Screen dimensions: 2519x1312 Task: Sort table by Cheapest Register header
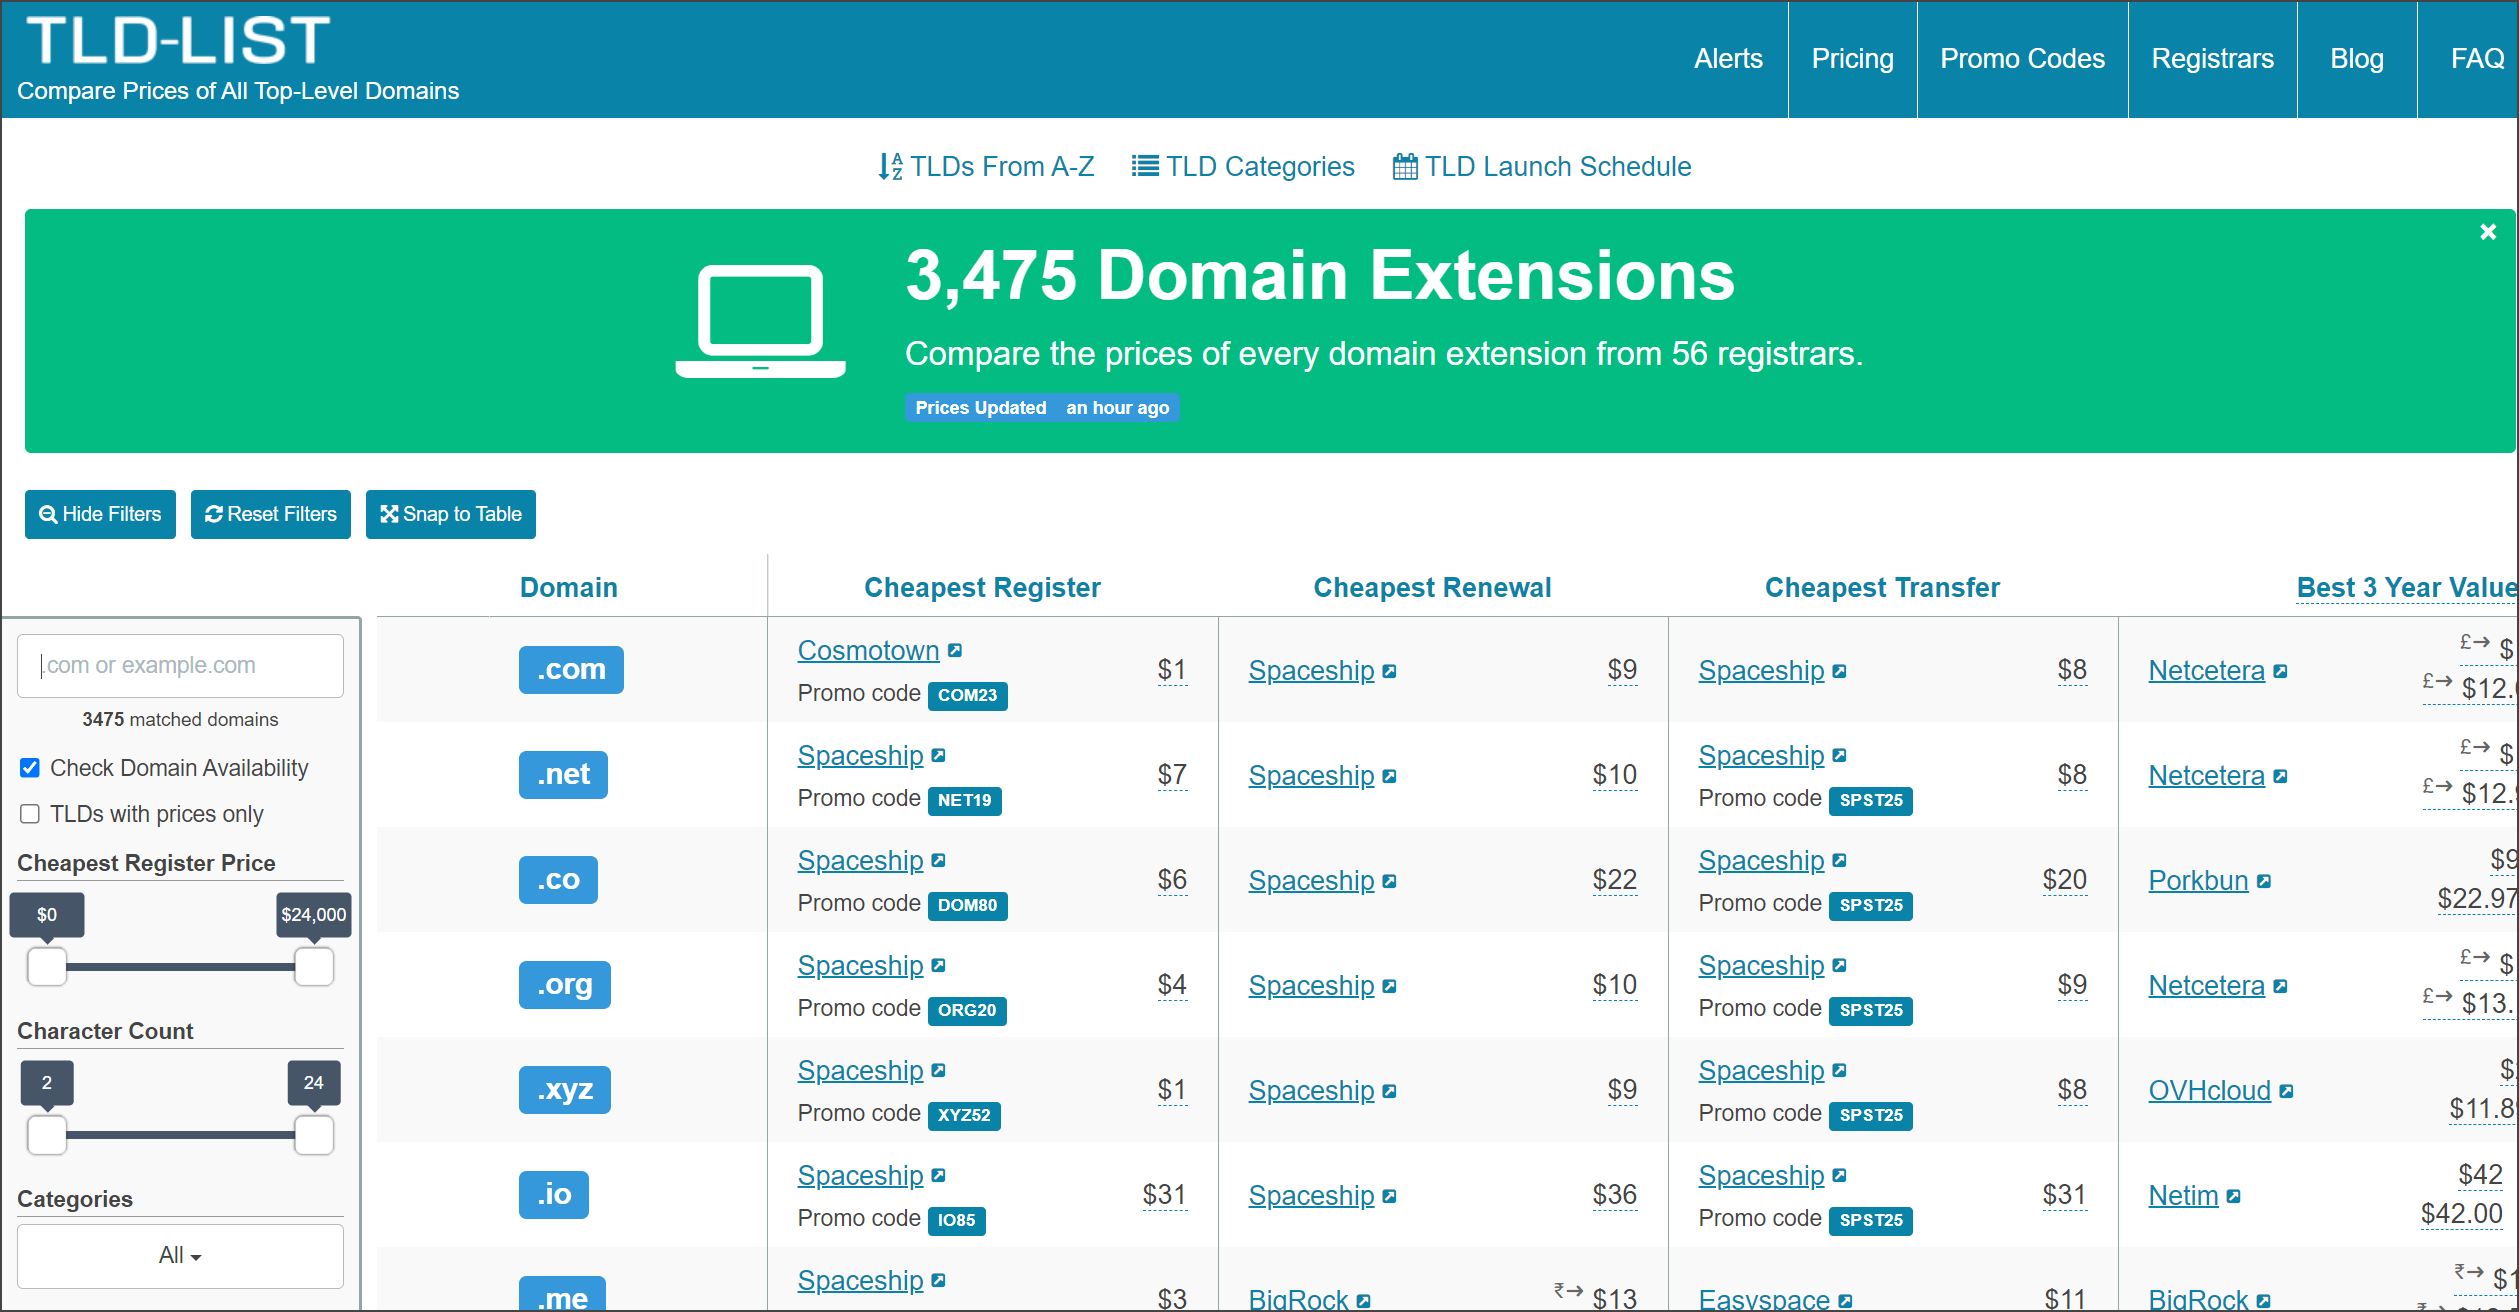click(981, 587)
